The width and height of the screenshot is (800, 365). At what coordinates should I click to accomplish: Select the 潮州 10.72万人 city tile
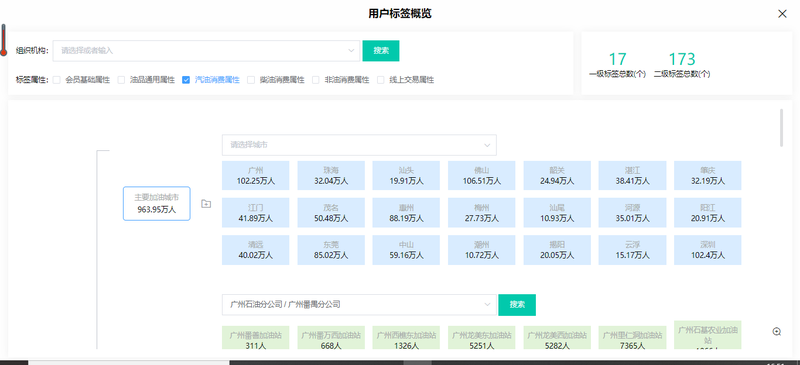(x=482, y=250)
